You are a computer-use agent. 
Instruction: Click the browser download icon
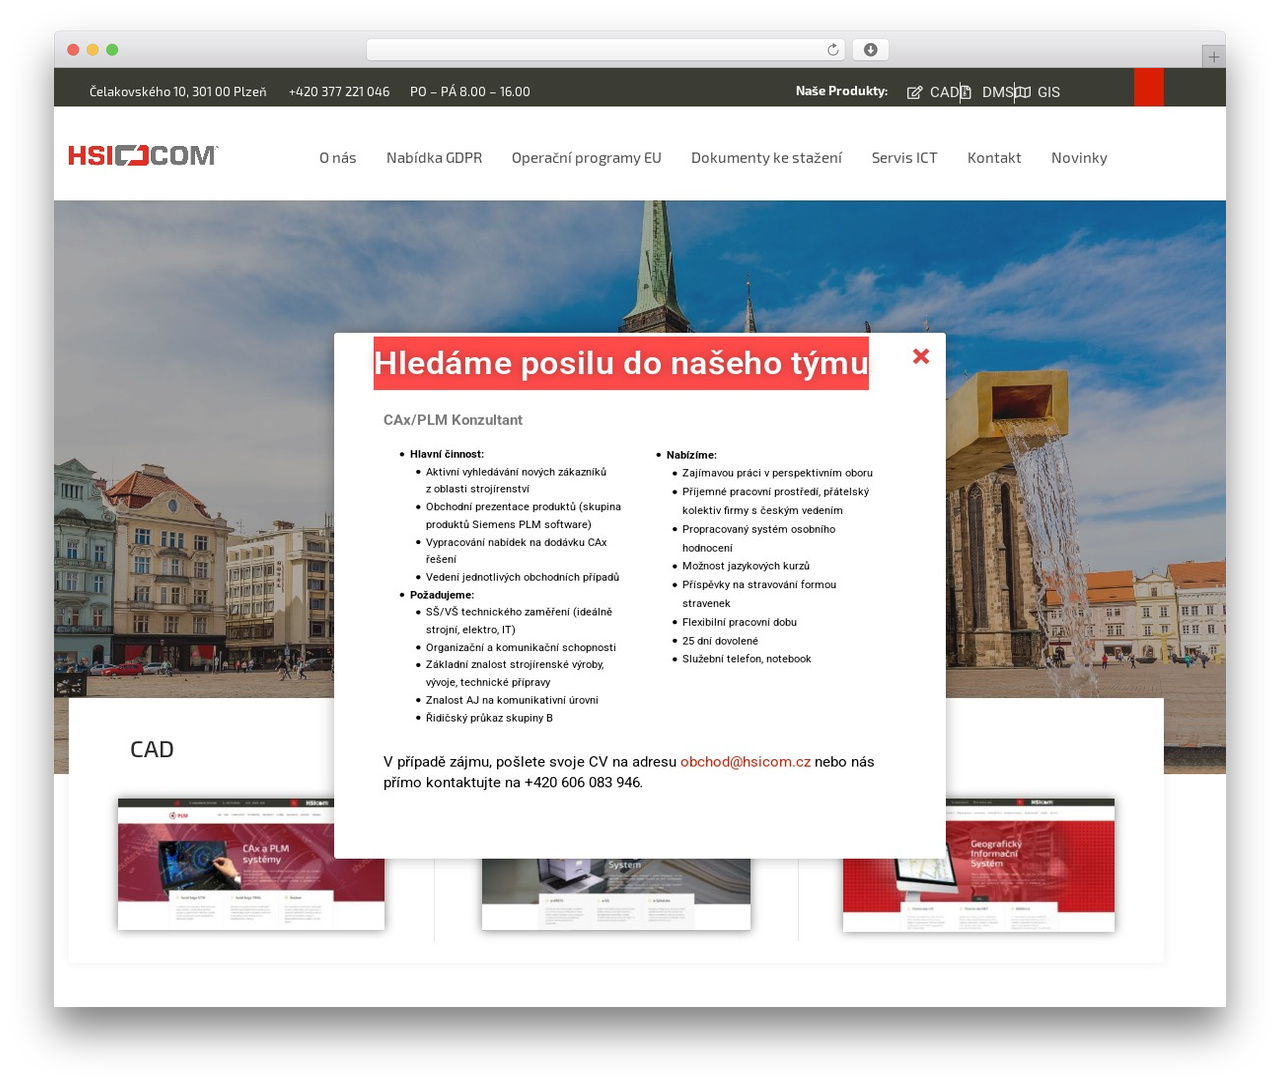coord(871,50)
